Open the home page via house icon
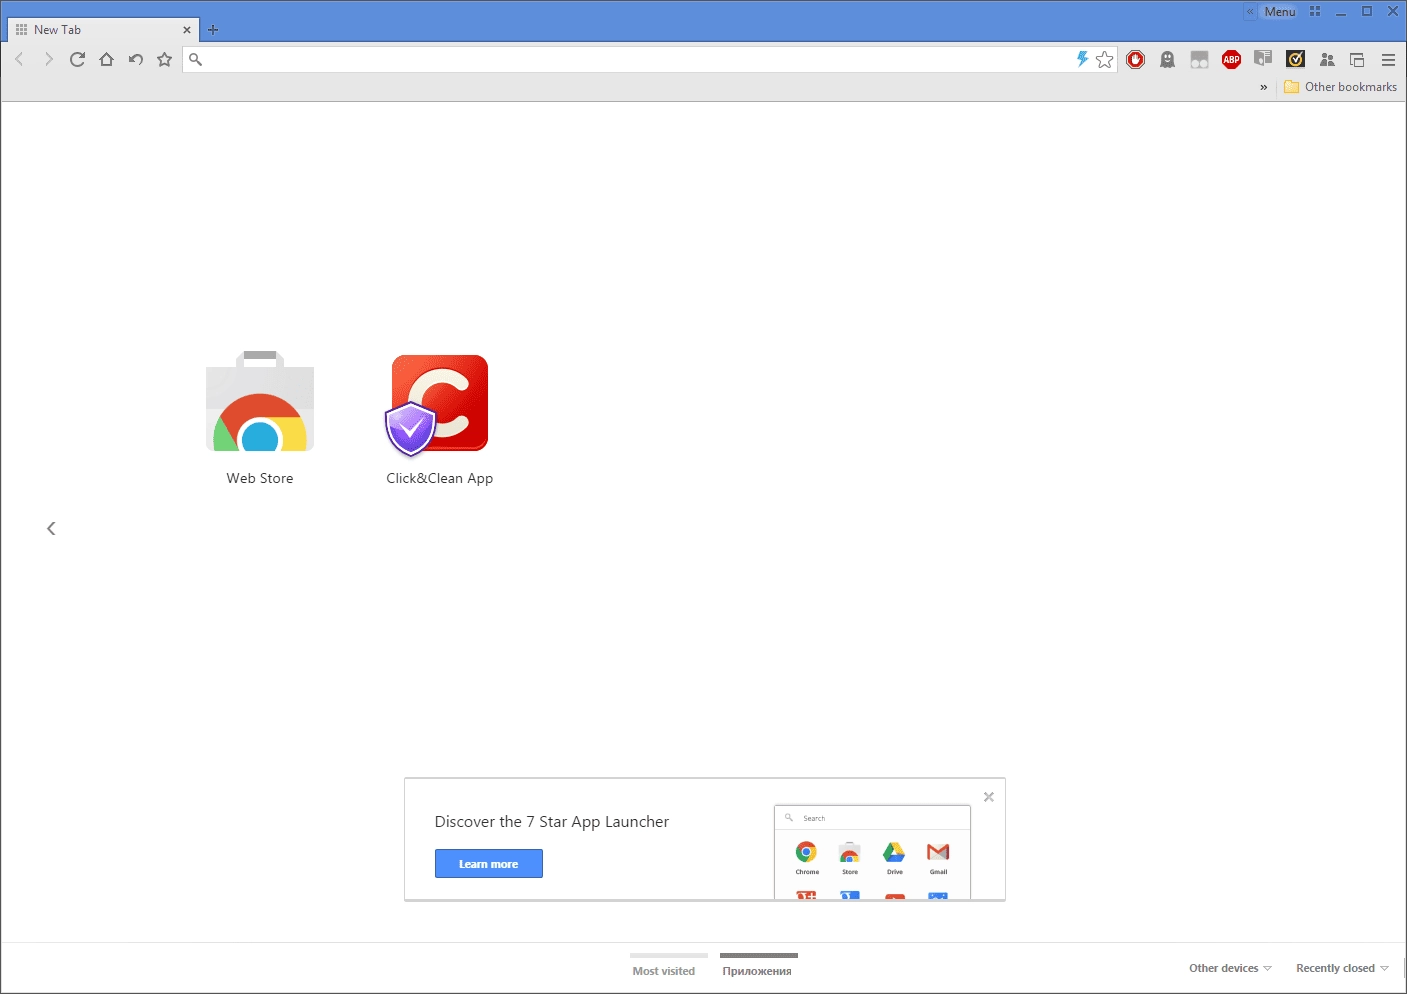 (106, 60)
